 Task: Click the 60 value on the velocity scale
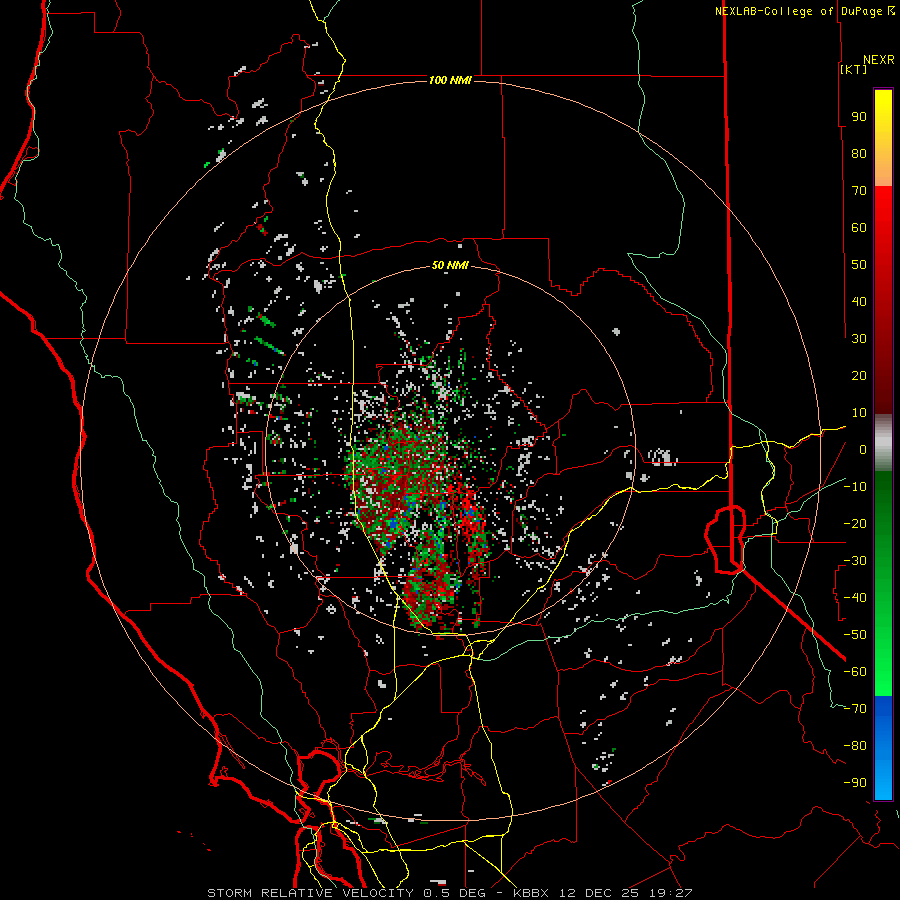point(859,227)
